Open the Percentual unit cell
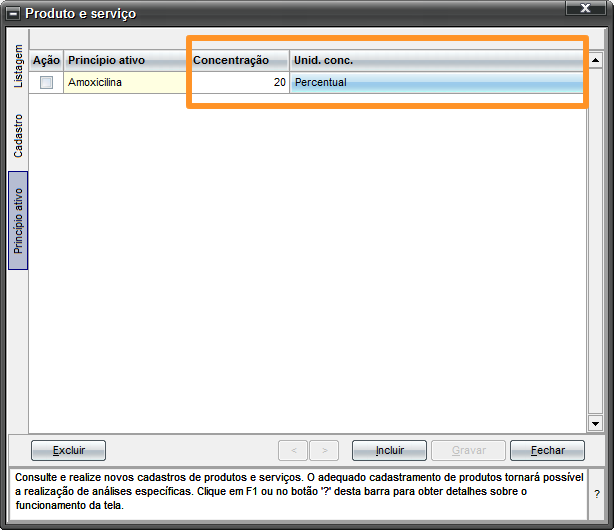The height and width of the screenshot is (530, 614). (x=437, y=82)
